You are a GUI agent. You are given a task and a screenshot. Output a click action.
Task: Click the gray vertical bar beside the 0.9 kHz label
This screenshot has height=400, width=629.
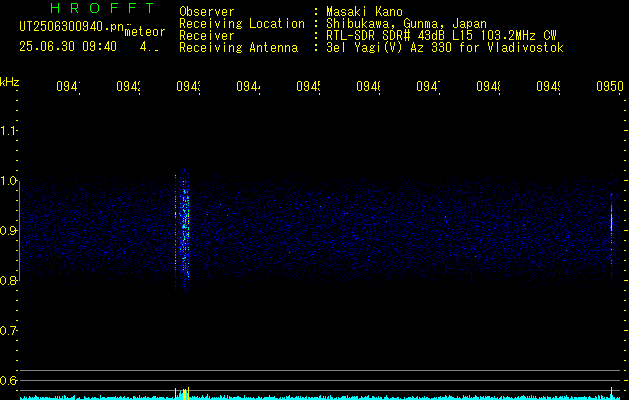pyautogui.click(x=19, y=231)
